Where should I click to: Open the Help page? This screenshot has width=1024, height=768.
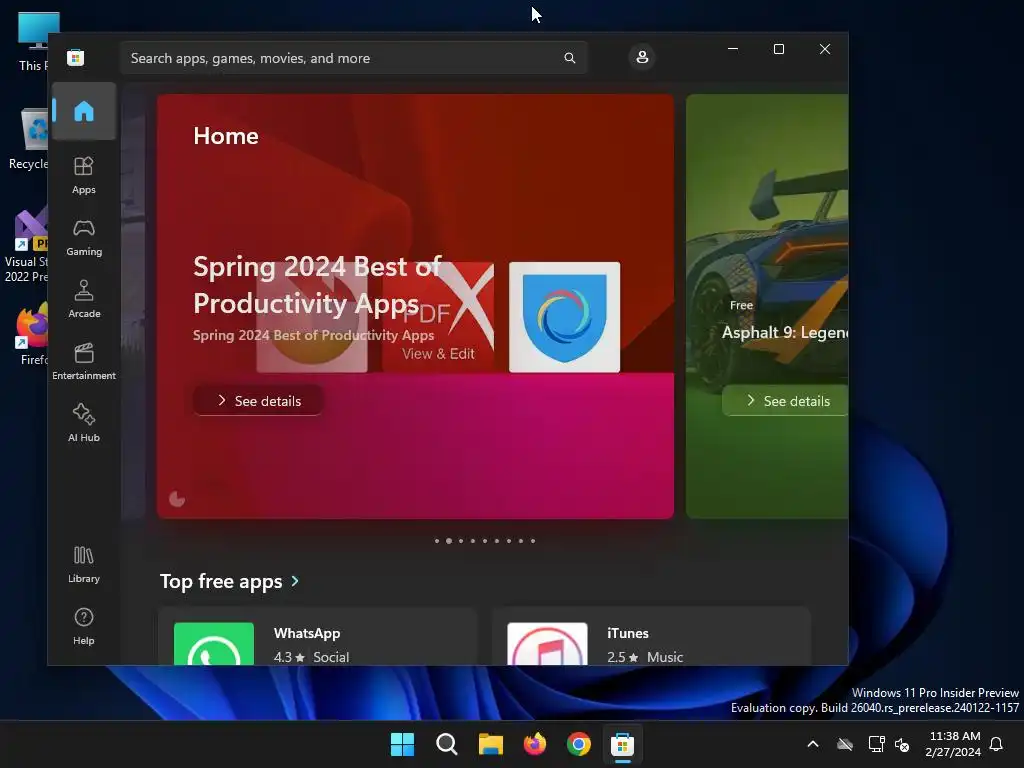(84, 626)
